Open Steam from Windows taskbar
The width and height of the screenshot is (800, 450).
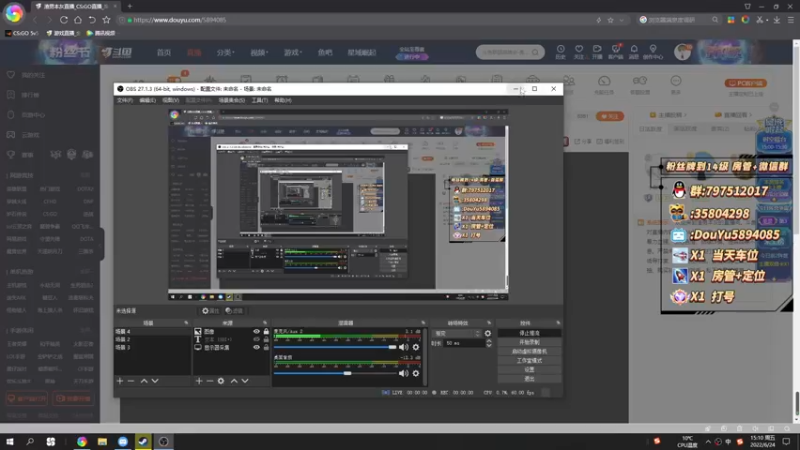pyautogui.click(x=143, y=441)
